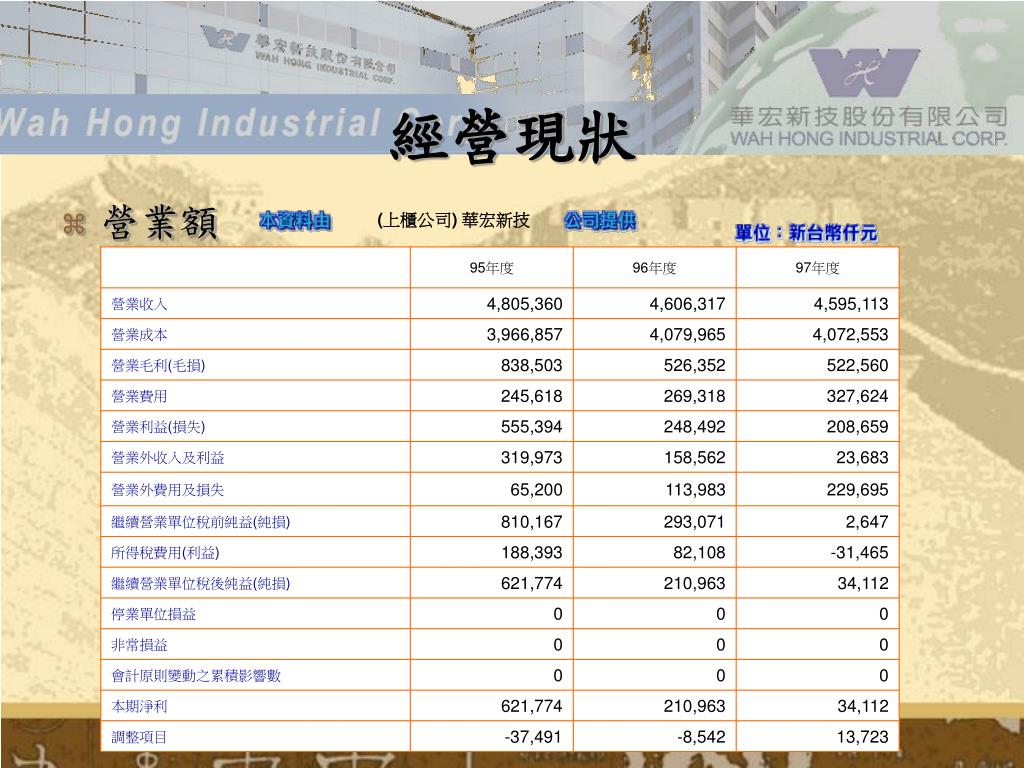
Task: Click the 營業收入 row label
Action: pyautogui.click(x=139, y=304)
